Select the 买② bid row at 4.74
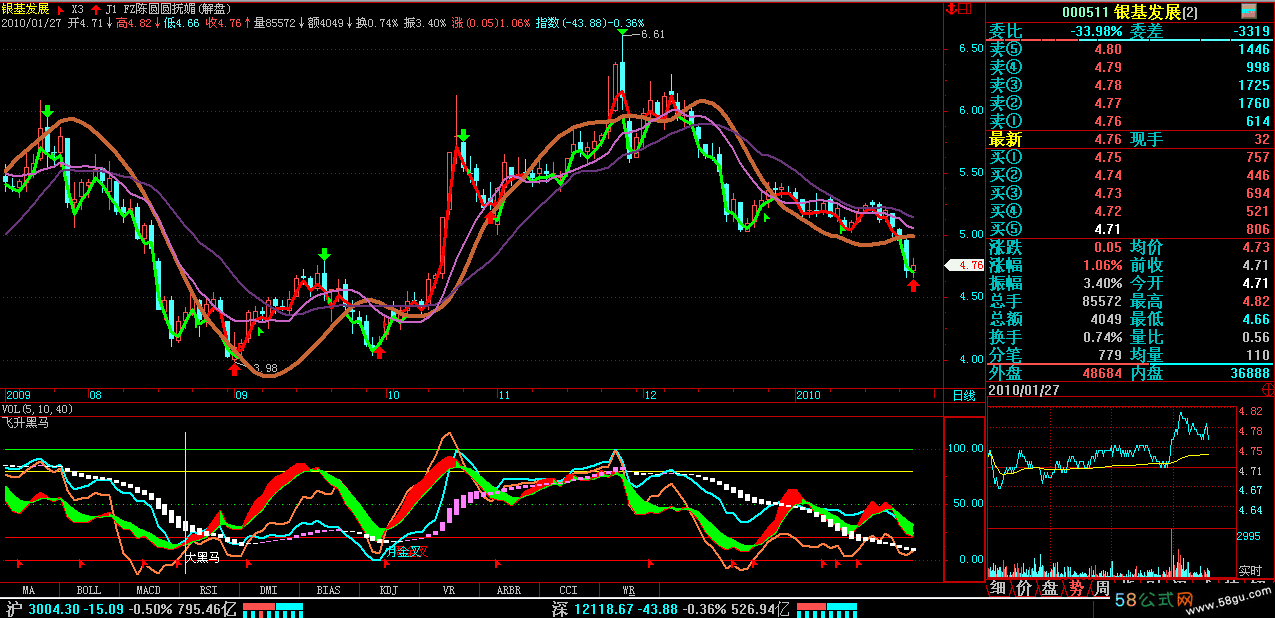The width and height of the screenshot is (1275, 618). click(1130, 175)
